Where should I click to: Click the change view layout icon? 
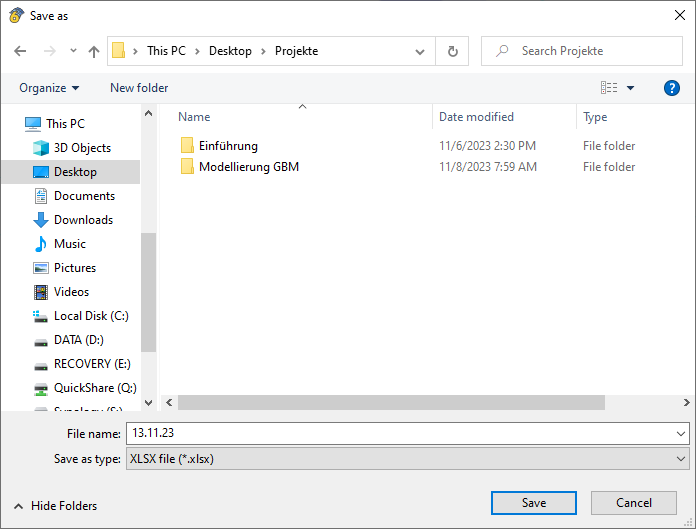coord(609,88)
